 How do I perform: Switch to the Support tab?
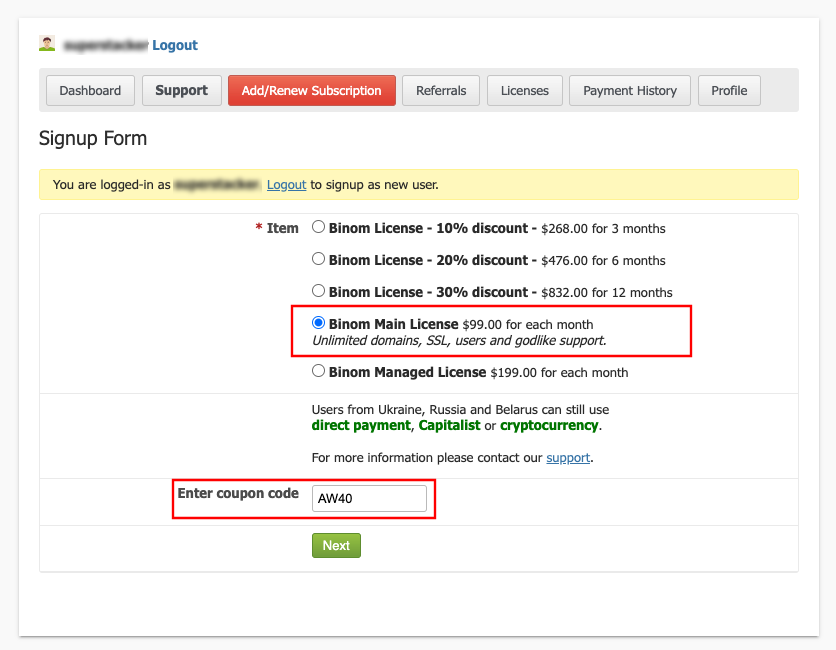coord(181,90)
